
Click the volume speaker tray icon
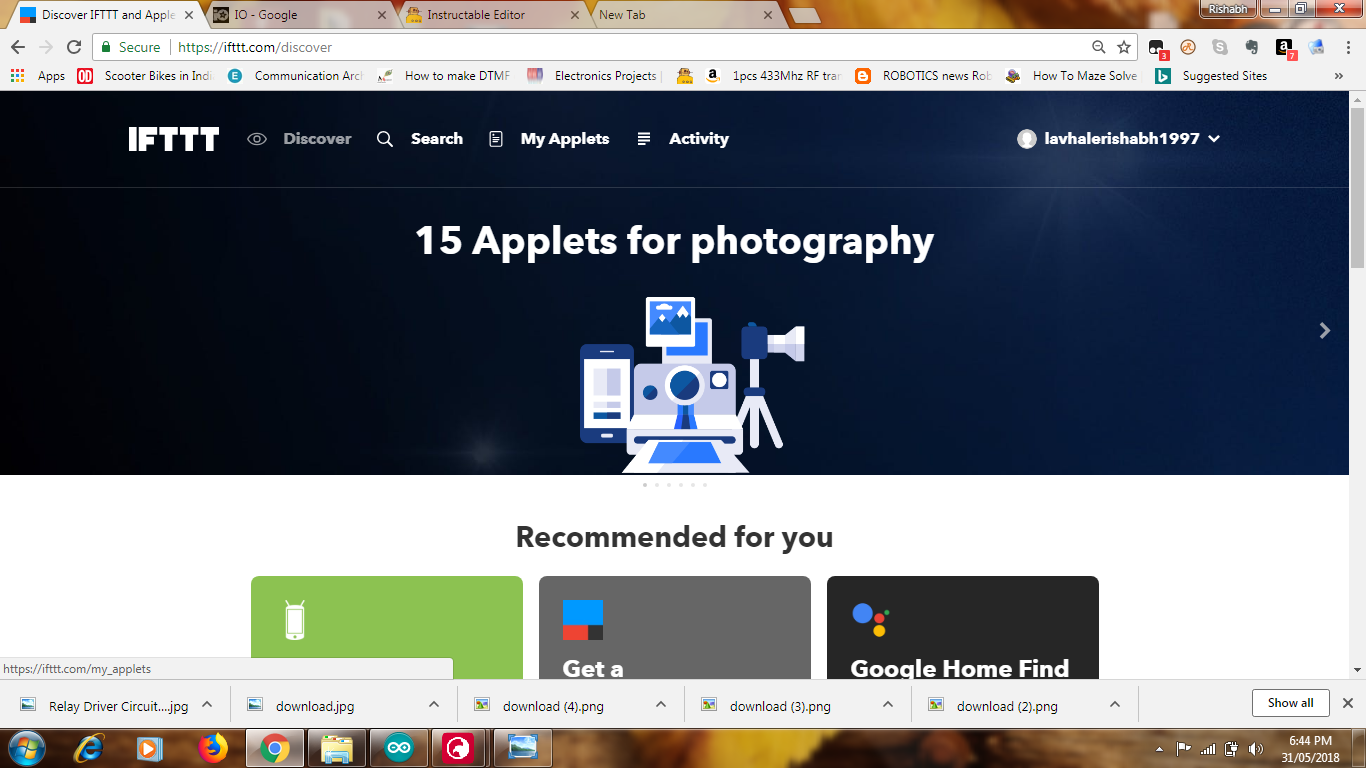tap(1255, 749)
